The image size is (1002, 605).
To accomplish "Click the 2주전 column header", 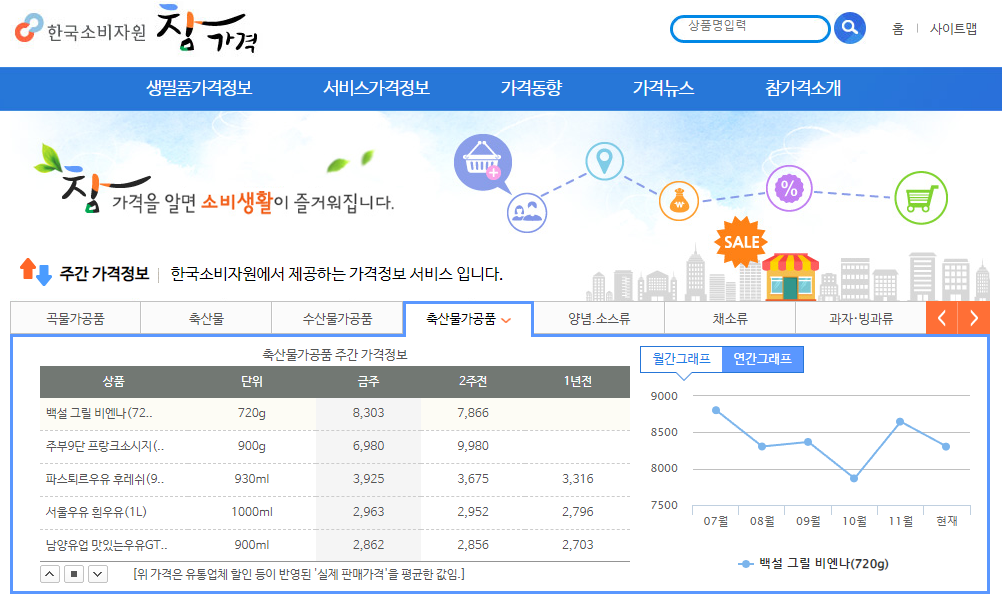I will (x=473, y=381).
